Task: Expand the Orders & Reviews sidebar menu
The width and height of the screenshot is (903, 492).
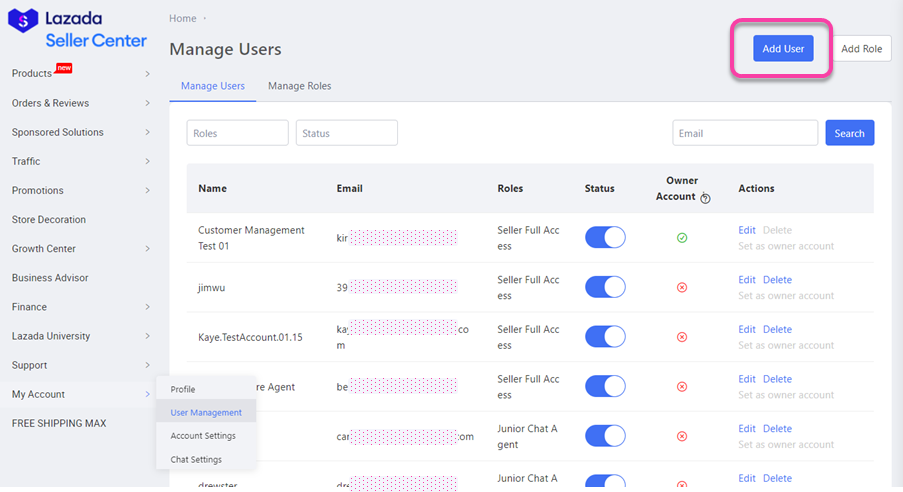Action: [81, 103]
